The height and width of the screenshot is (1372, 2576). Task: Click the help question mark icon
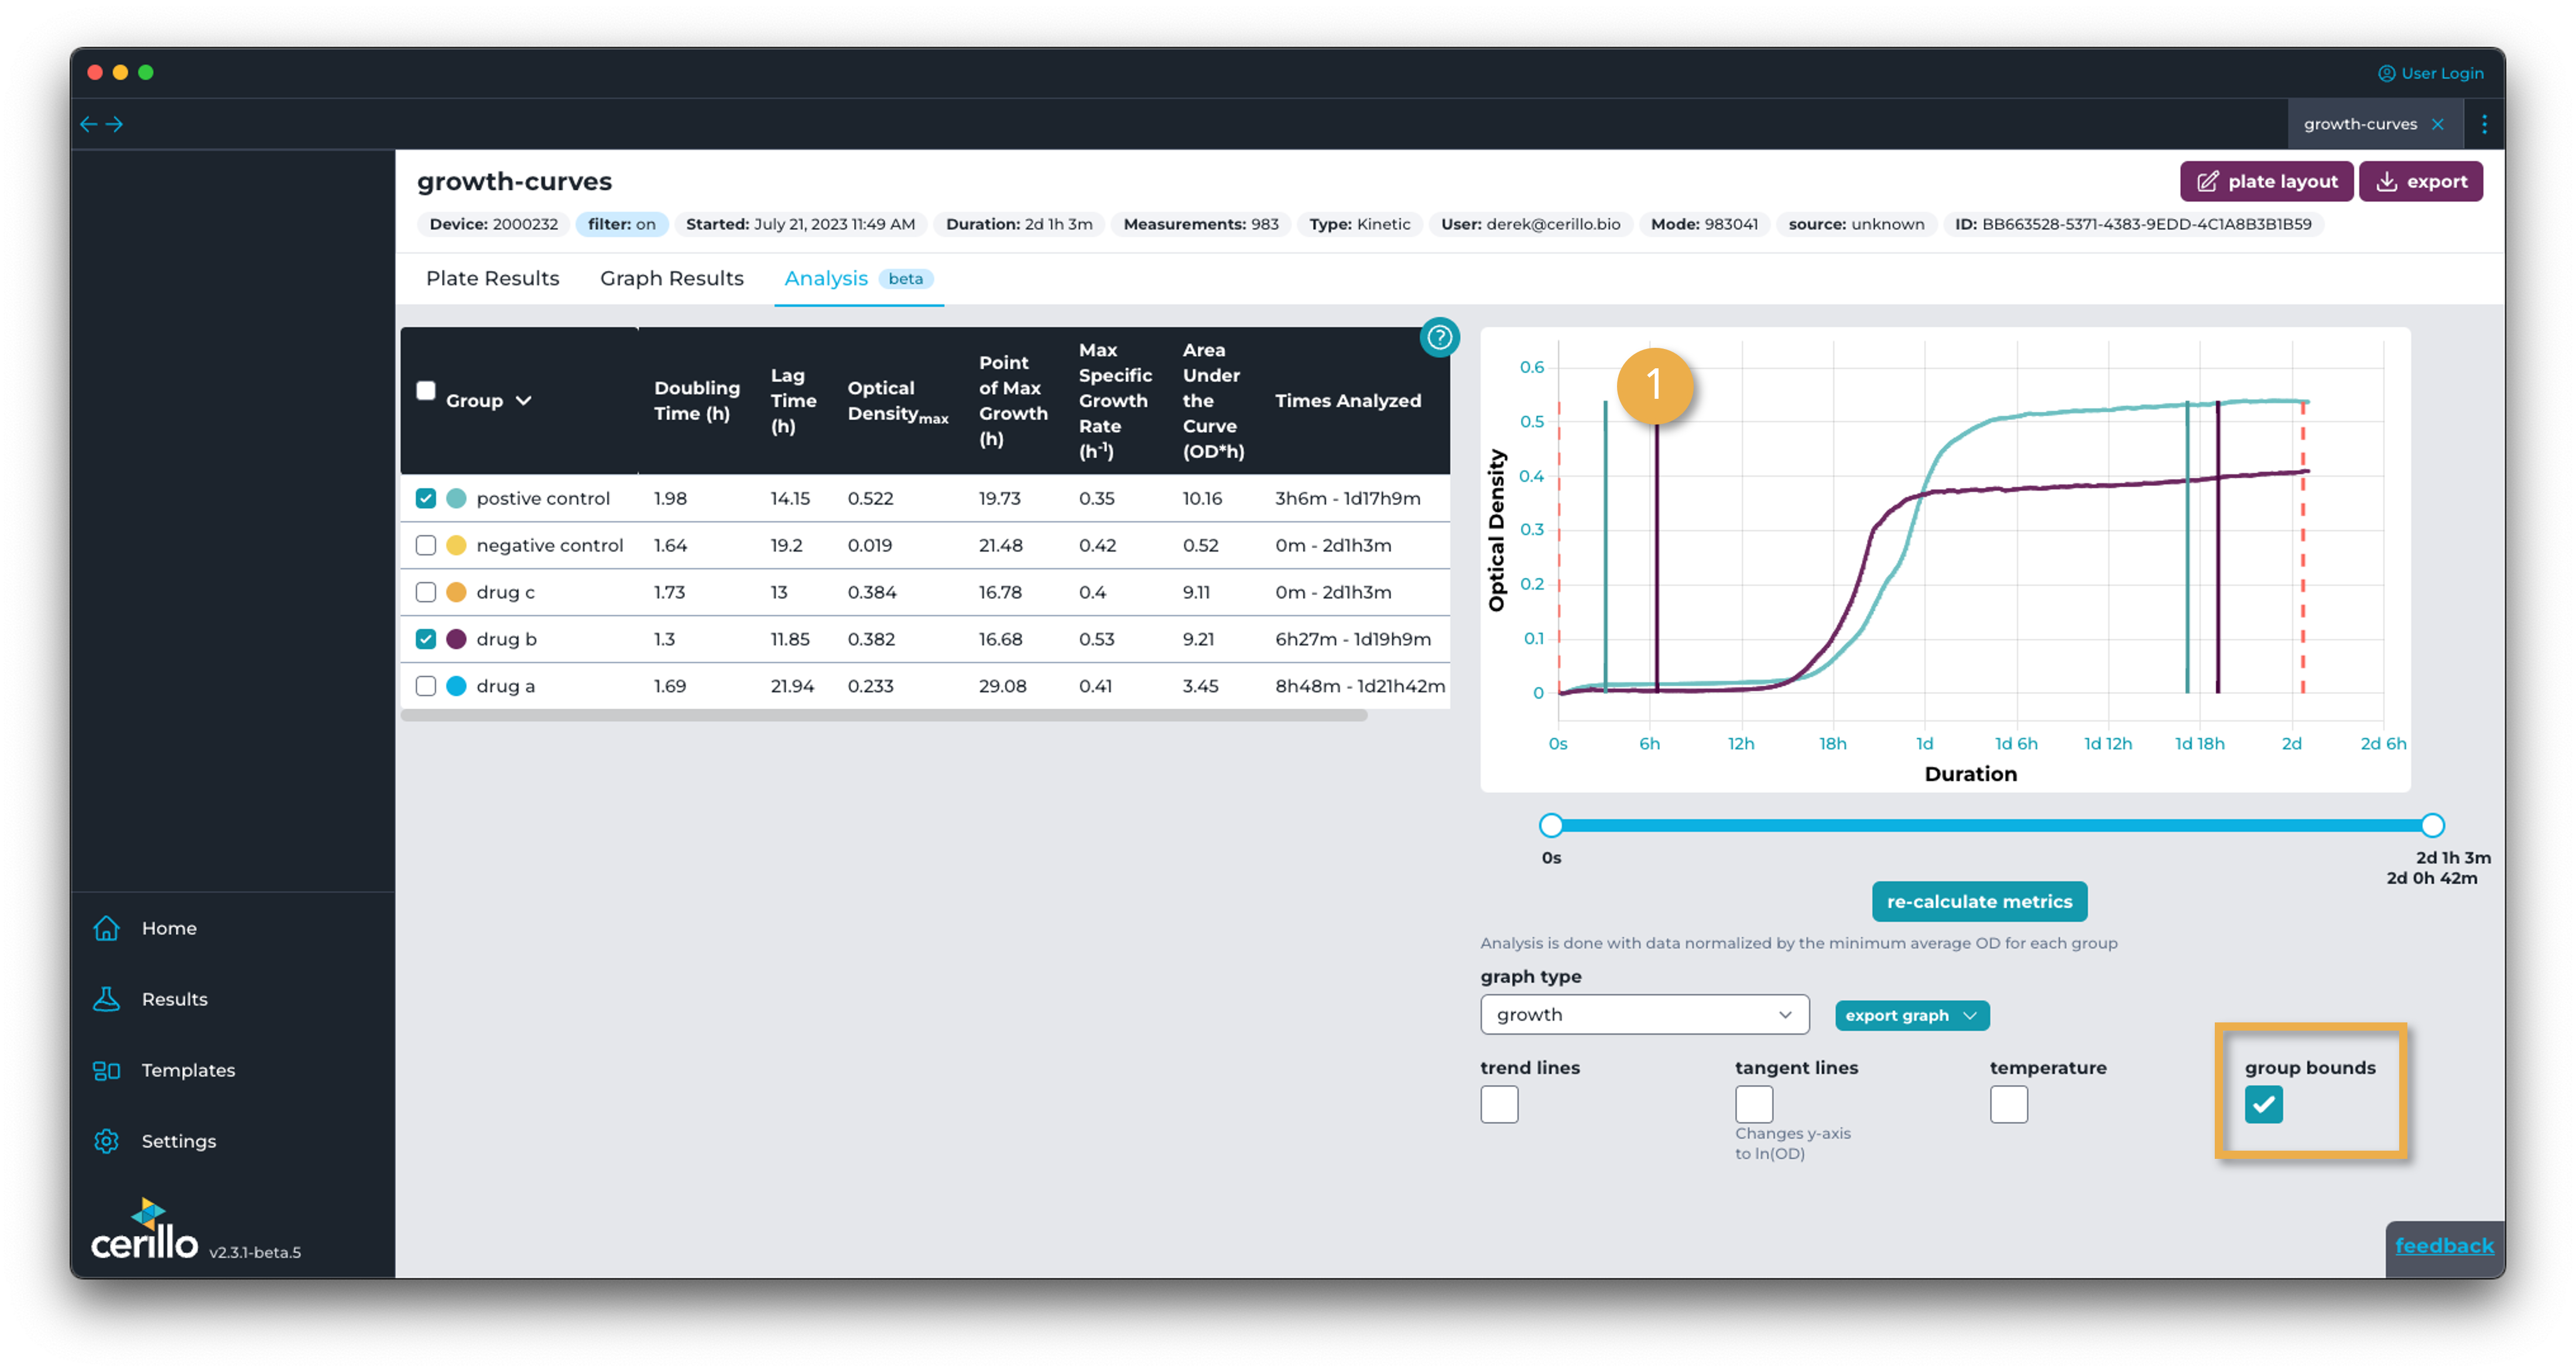click(x=1439, y=337)
